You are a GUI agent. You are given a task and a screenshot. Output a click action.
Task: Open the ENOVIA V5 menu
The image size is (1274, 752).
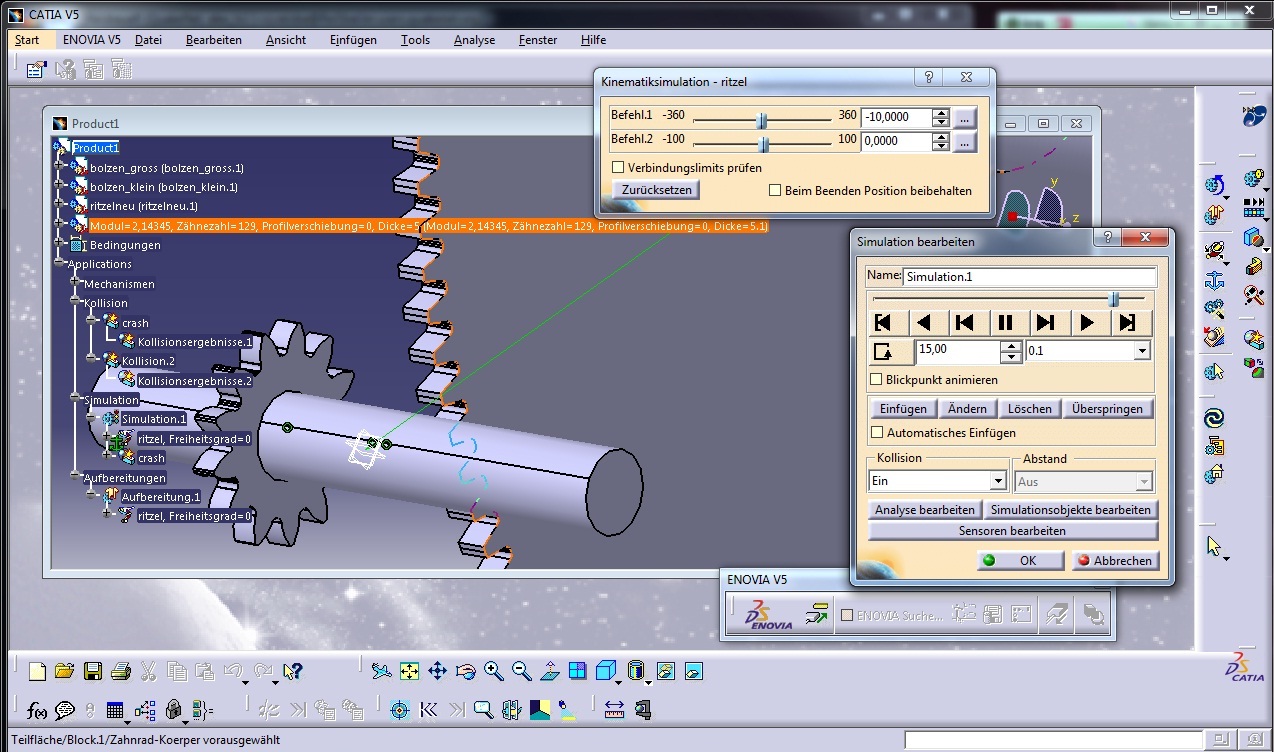pos(91,40)
